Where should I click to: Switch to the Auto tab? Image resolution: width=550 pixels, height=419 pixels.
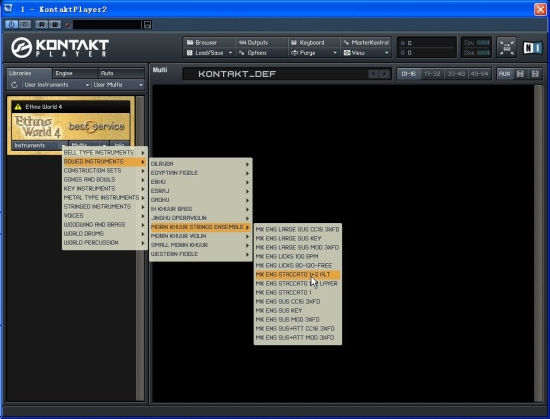[x=121, y=73]
